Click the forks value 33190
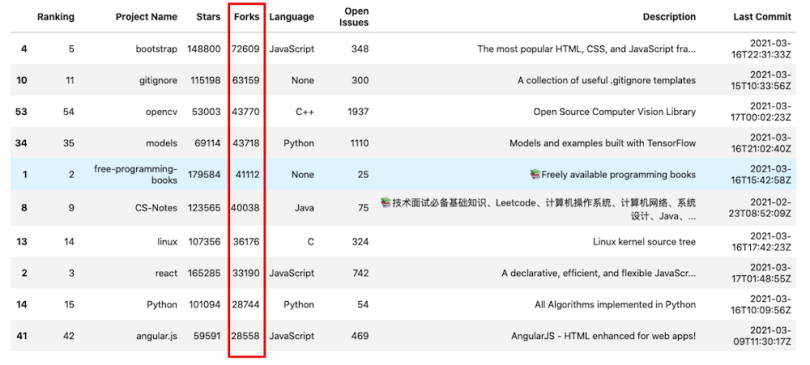 coord(246,273)
